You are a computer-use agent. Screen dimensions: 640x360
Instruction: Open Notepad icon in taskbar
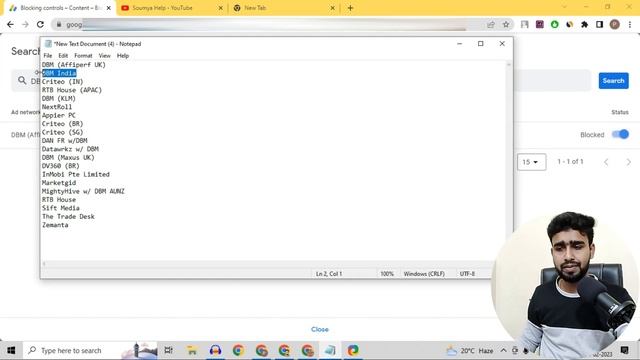click(x=330, y=351)
